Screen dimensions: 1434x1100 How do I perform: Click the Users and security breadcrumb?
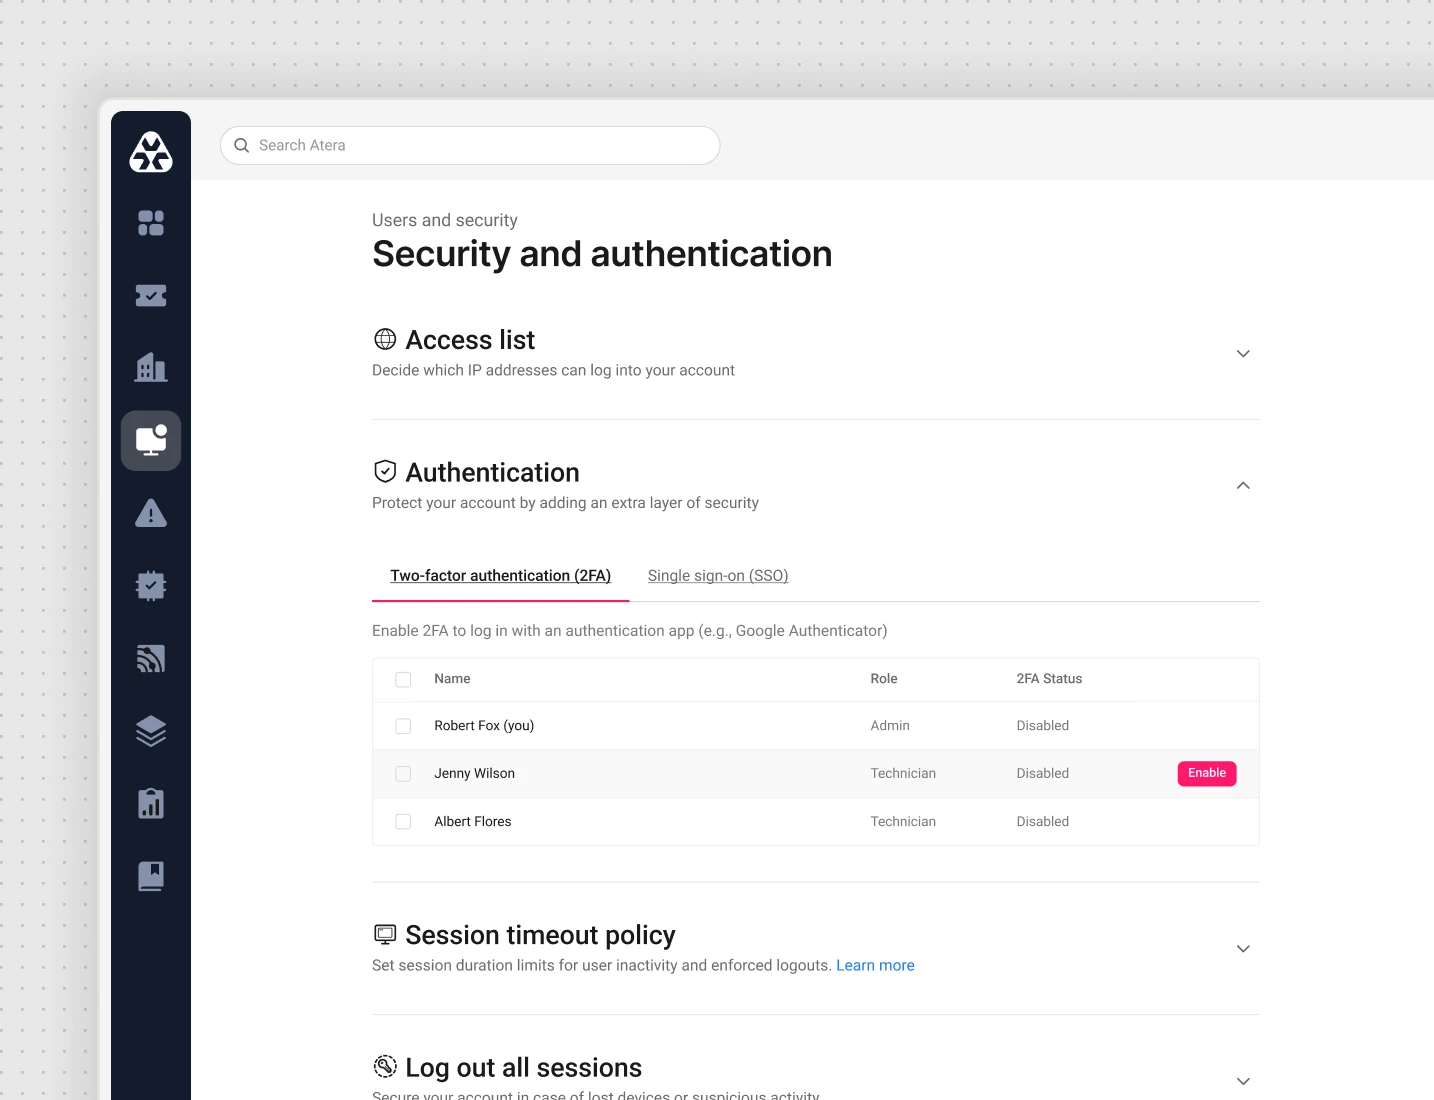445,220
